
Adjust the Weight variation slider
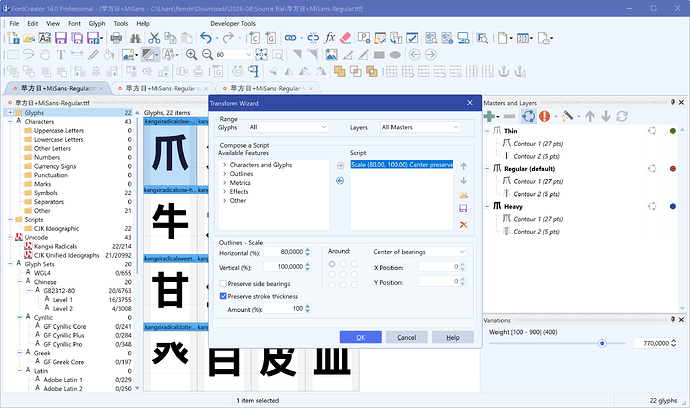[602, 343]
